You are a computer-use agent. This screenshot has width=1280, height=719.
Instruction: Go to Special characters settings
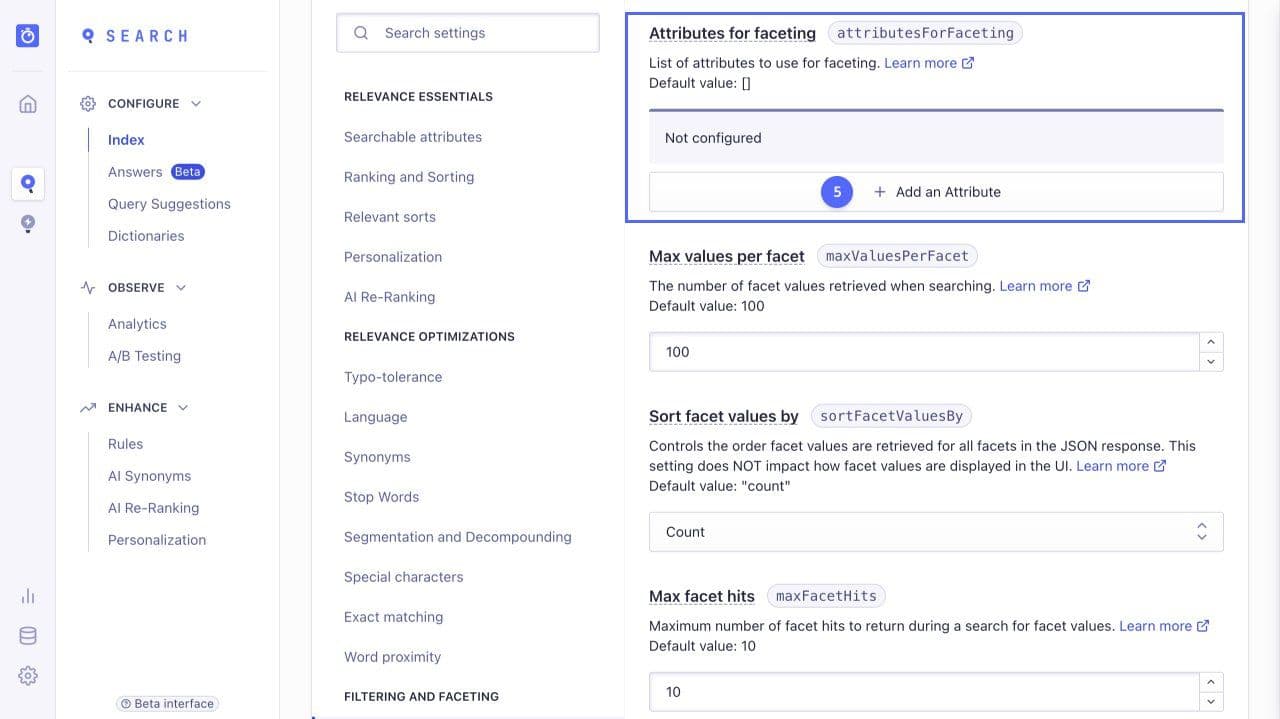403,577
